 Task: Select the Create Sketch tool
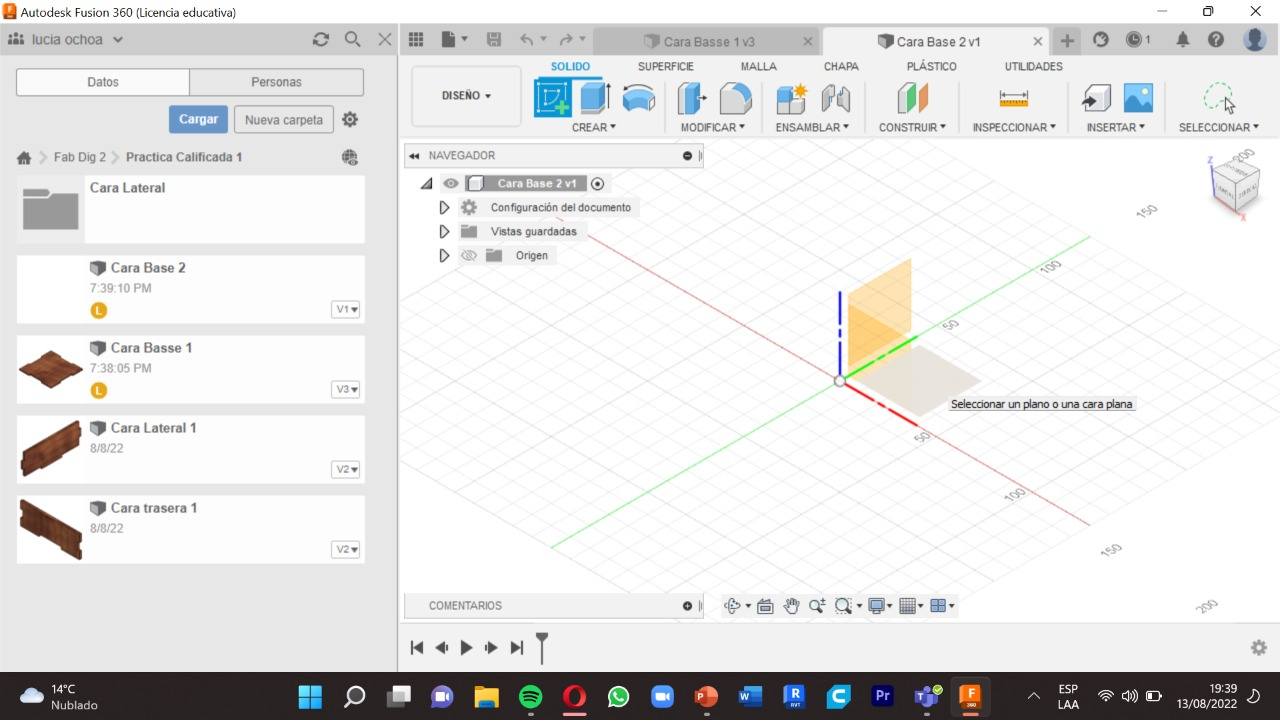click(x=553, y=98)
